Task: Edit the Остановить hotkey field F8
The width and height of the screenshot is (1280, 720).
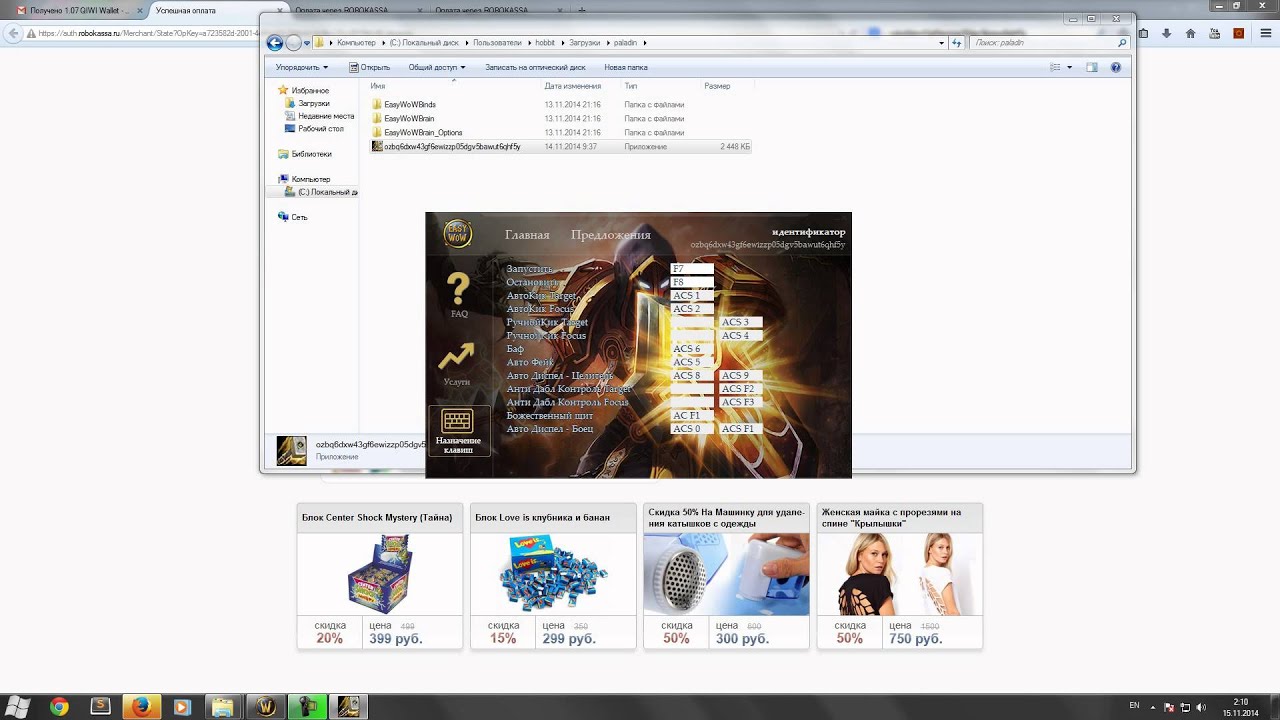Action: coord(692,282)
